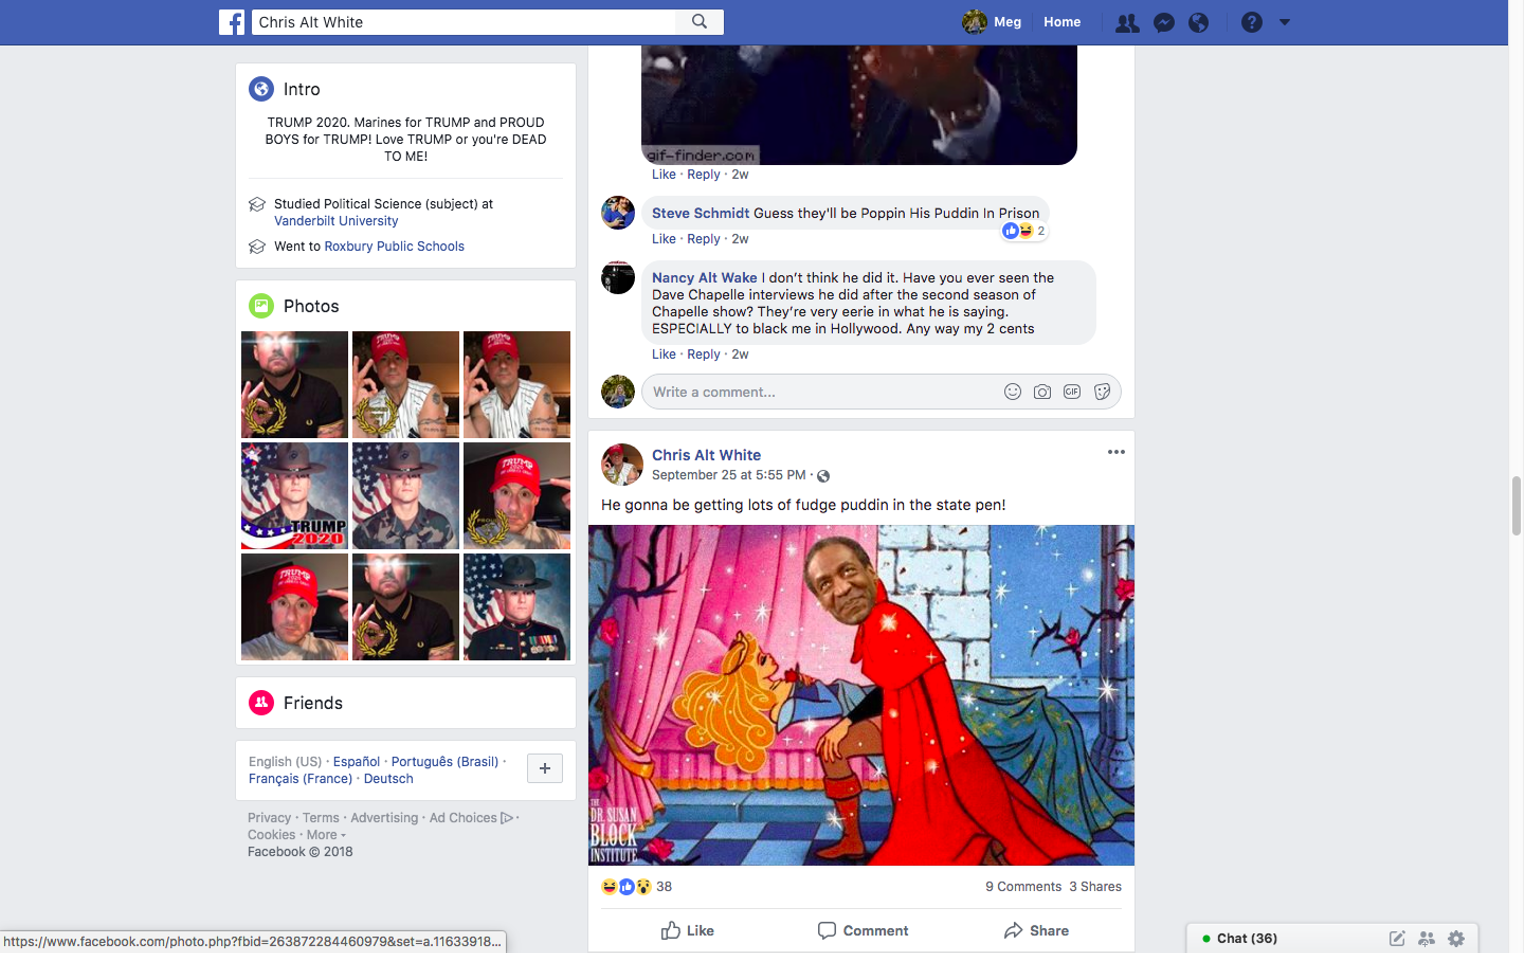
Task: View the 9 Comments on the post
Action: [1023, 886]
